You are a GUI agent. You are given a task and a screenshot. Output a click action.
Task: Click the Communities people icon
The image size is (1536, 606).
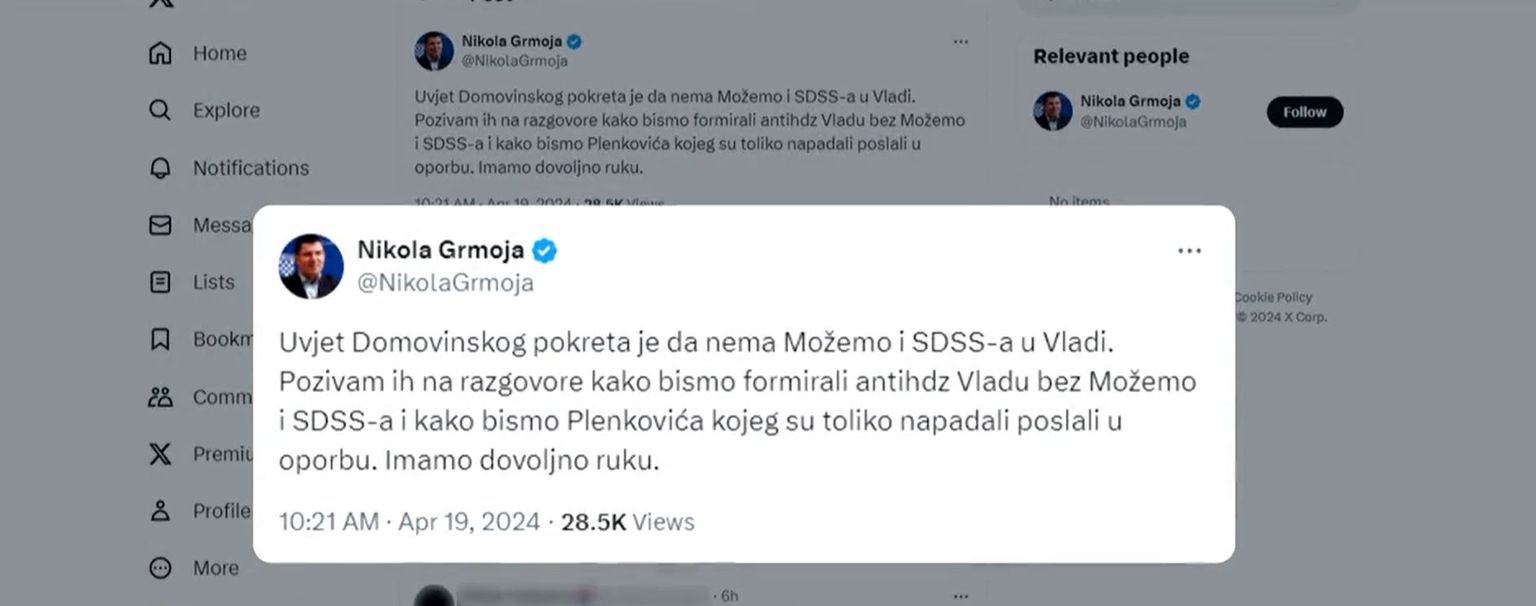coord(160,397)
